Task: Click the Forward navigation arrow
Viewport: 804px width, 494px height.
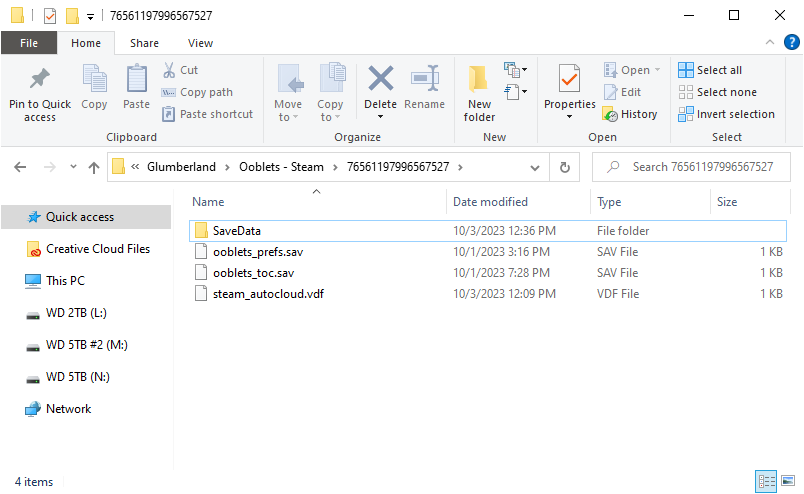Action: (49, 167)
